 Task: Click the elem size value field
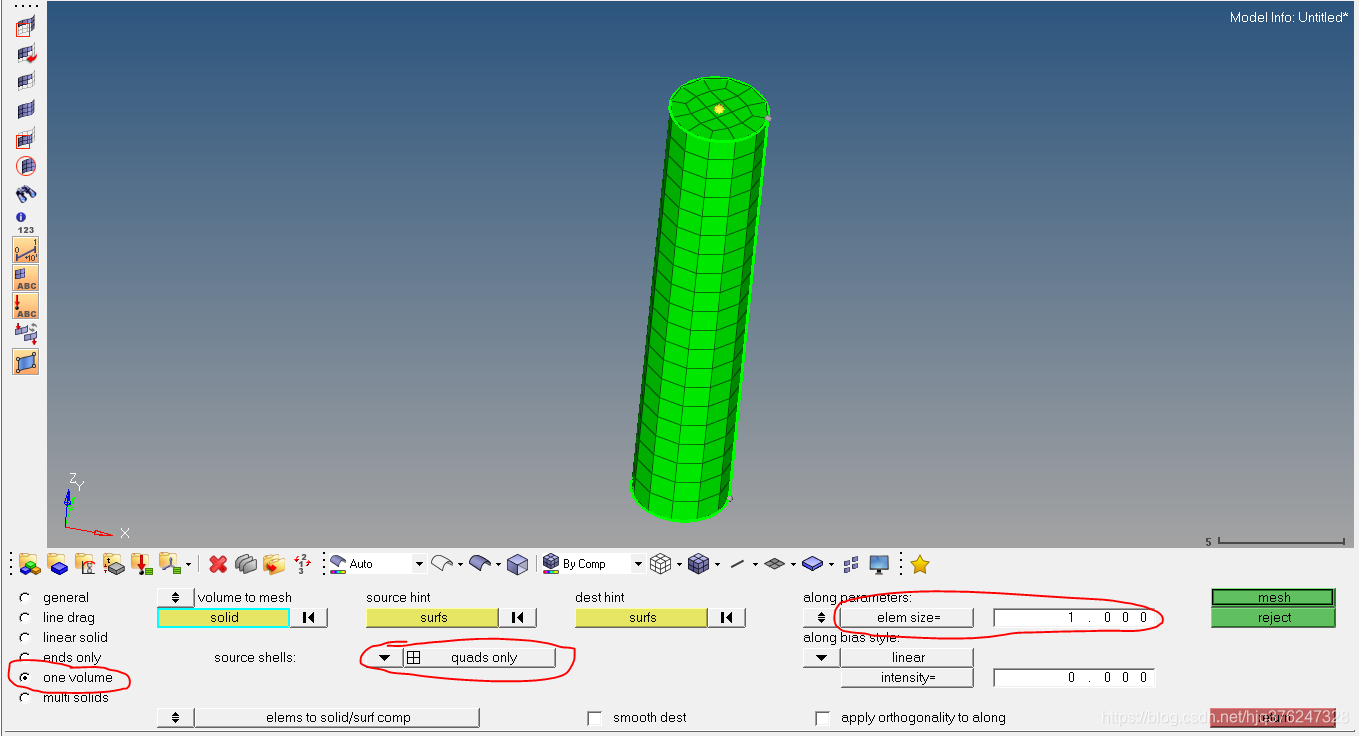coord(1073,618)
